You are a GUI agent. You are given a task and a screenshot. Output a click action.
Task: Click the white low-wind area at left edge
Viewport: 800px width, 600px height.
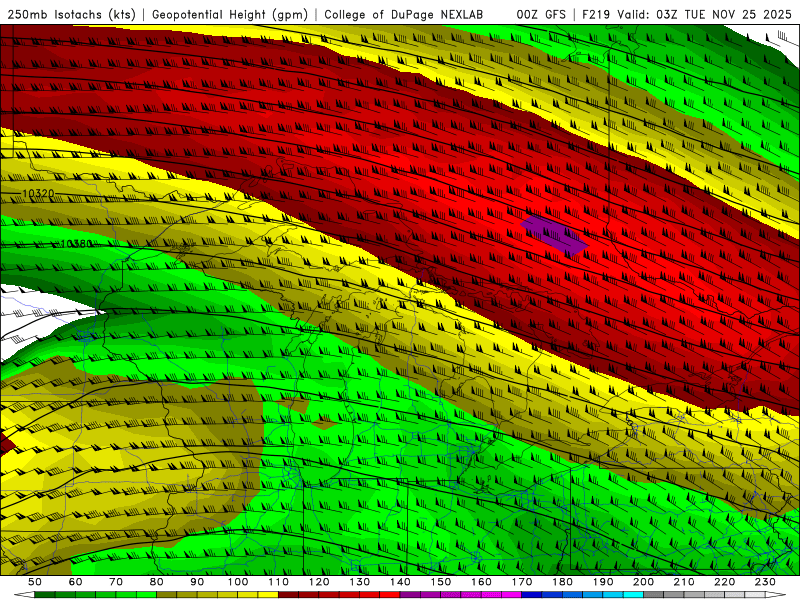tap(36, 316)
